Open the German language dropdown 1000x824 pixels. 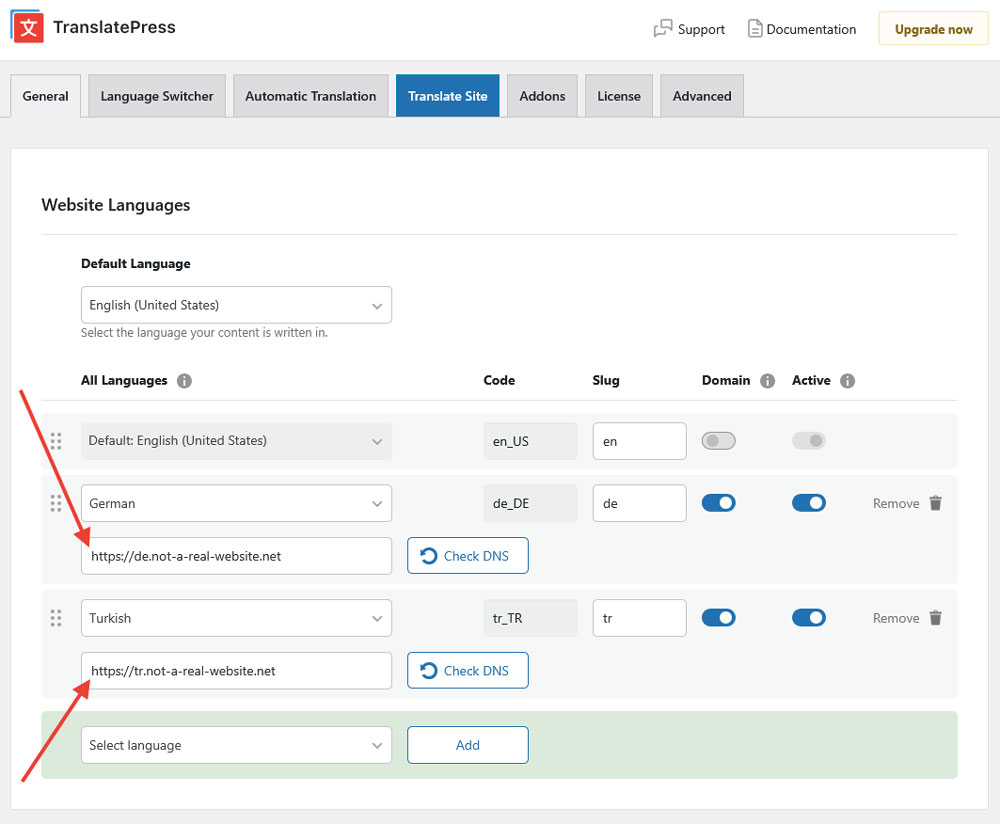[x=236, y=503]
